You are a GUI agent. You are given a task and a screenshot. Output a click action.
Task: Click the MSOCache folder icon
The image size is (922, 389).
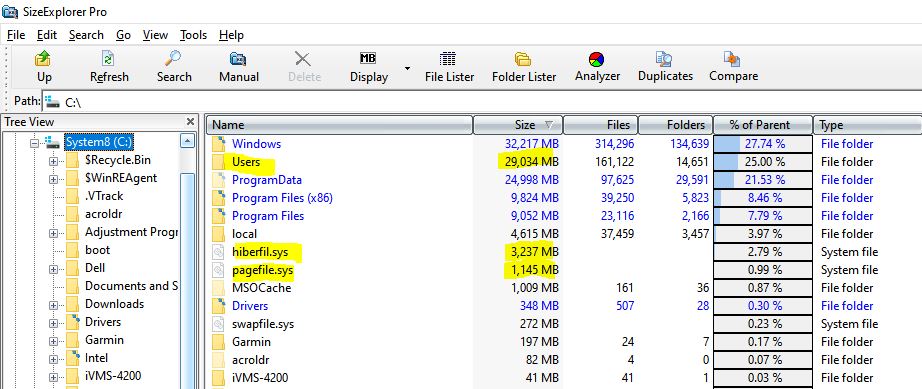coord(219,288)
